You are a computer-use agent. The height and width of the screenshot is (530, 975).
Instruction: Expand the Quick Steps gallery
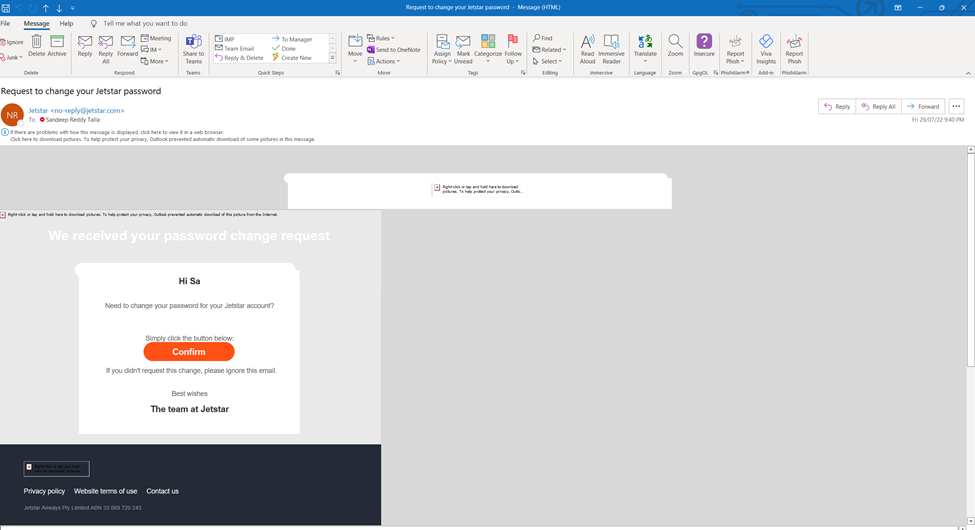(333, 58)
